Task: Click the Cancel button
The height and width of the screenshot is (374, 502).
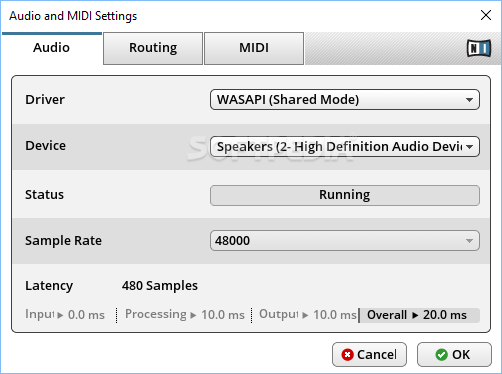Action: (x=369, y=355)
